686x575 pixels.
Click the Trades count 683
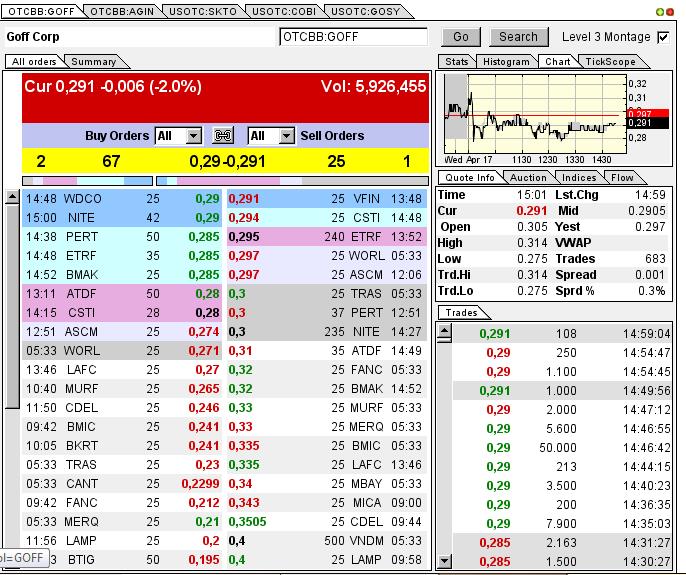click(655, 259)
